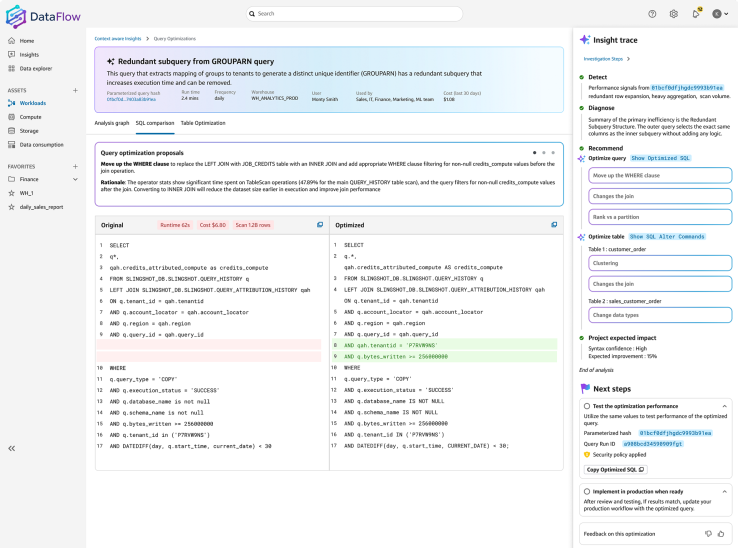Select the Change data types option
Viewport: 738px width, 548px height.
[x=660, y=315]
